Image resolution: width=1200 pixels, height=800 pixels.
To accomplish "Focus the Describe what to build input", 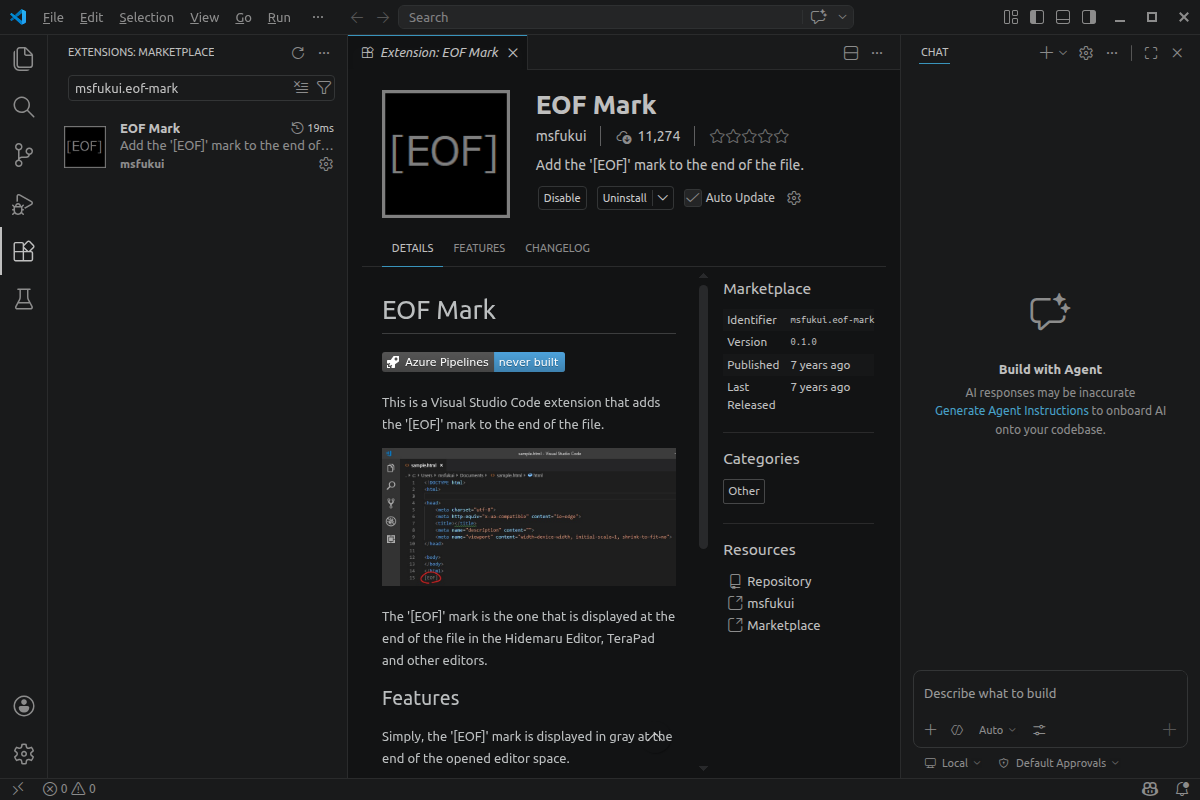I will pos(1050,693).
